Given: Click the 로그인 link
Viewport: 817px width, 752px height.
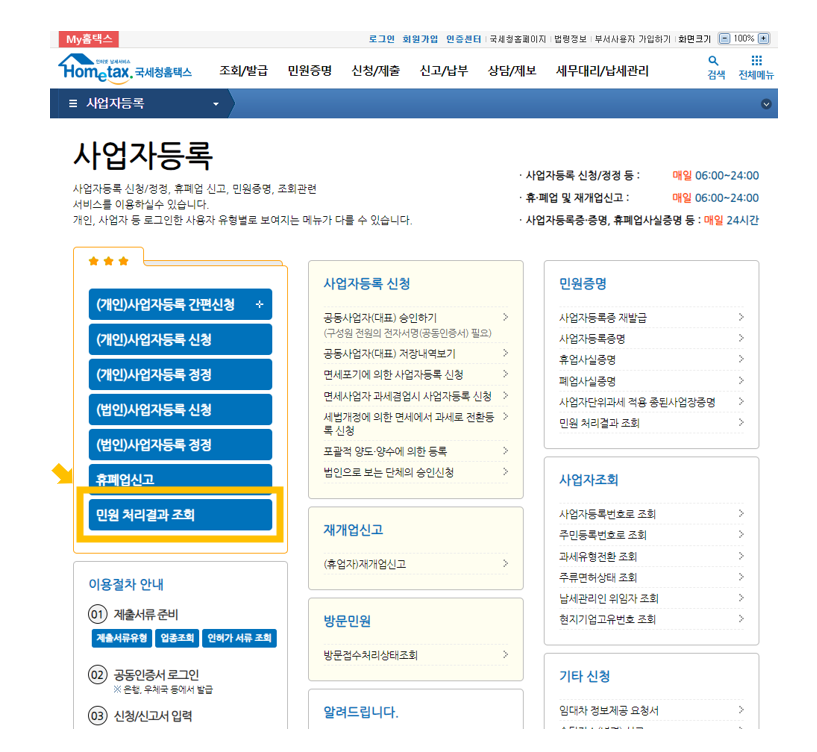Looking at the screenshot, I should click(x=382, y=39).
